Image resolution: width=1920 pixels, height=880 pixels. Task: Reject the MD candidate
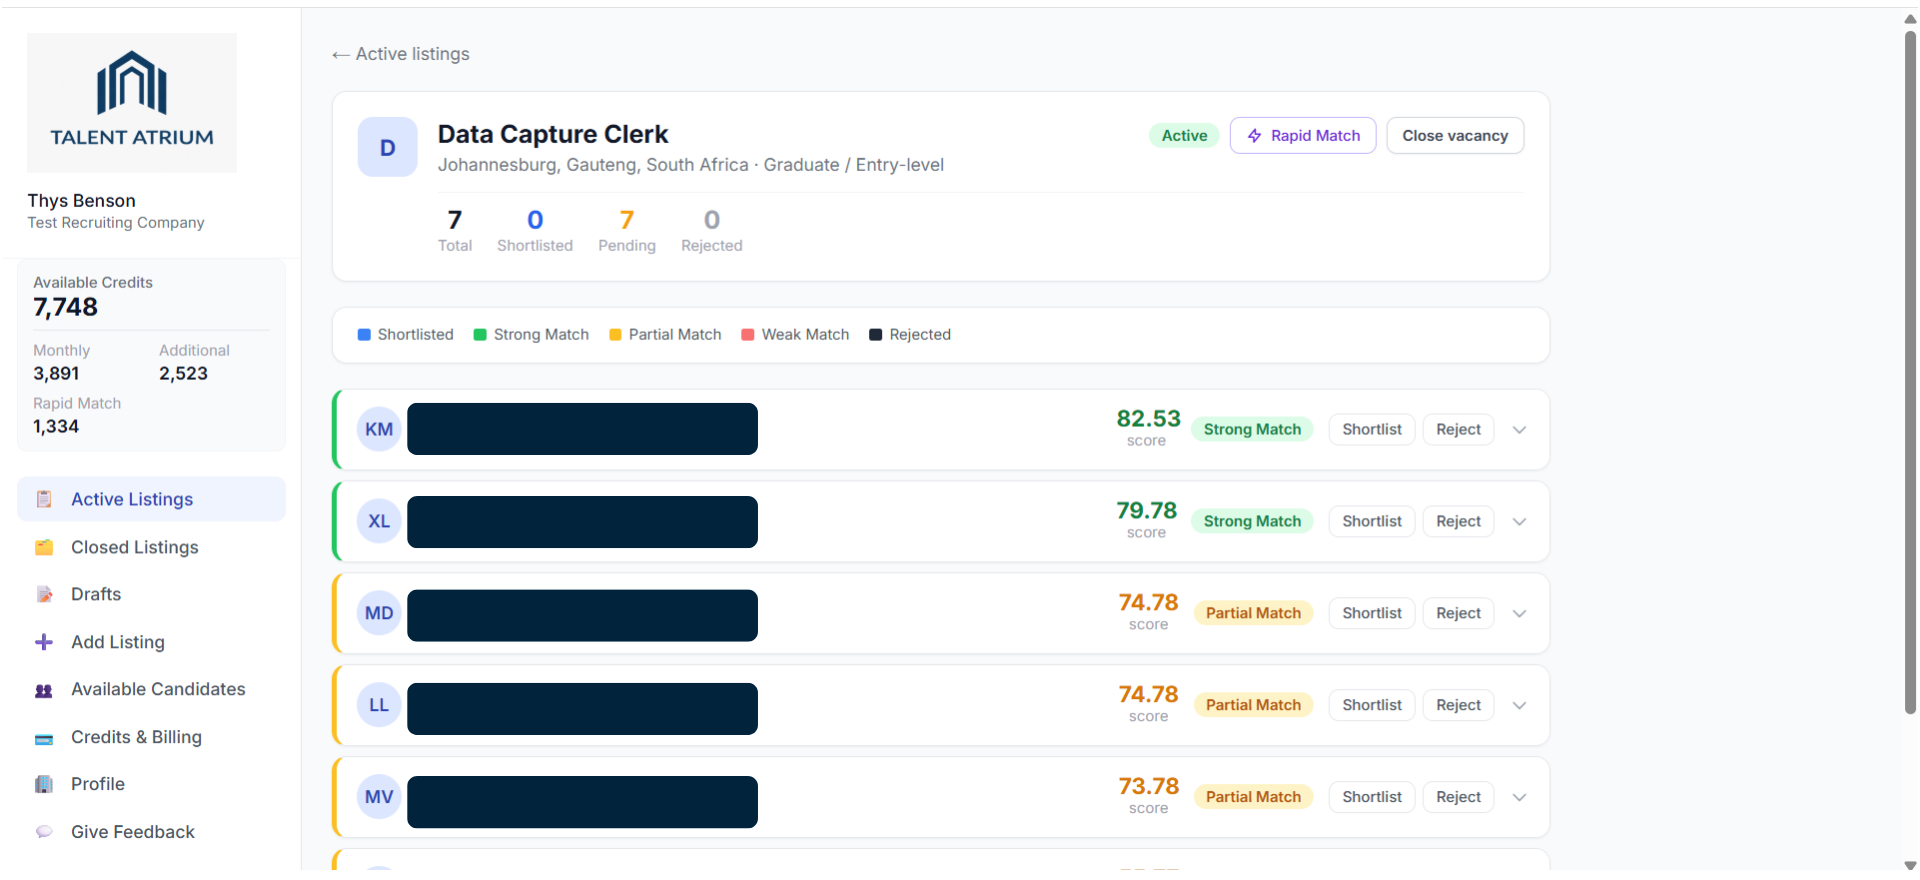[x=1458, y=613]
